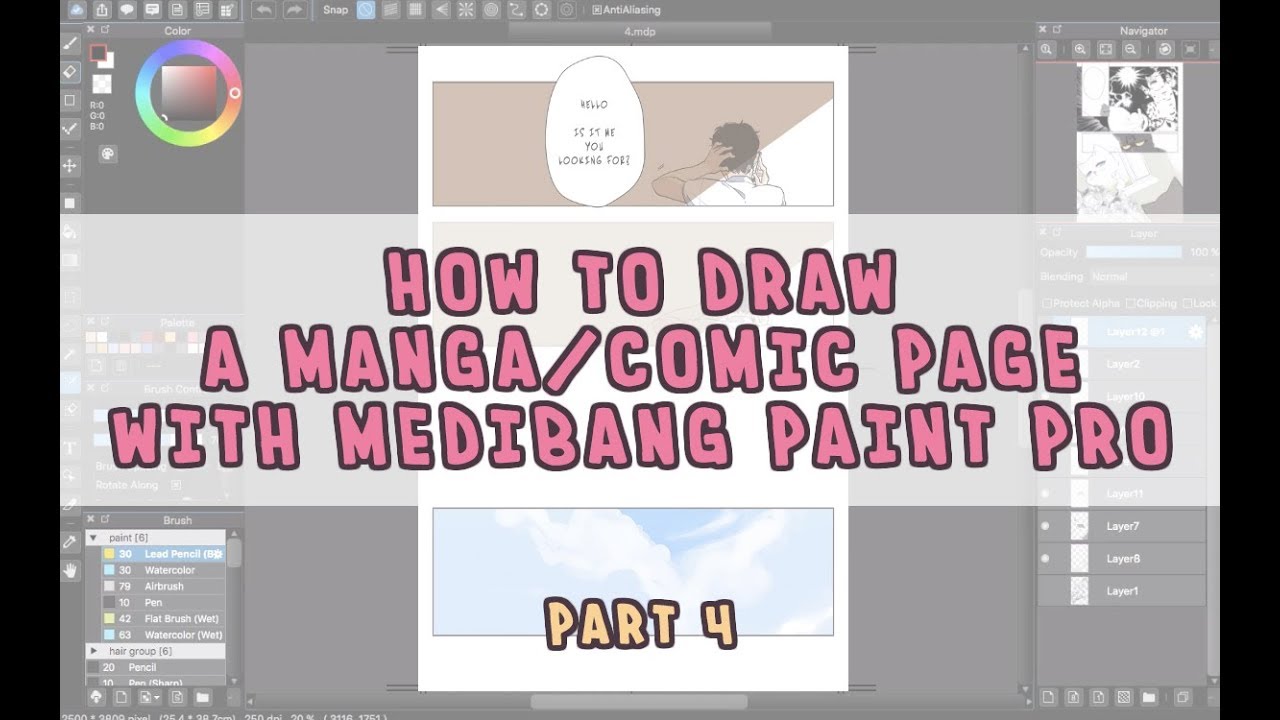This screenshot has width=1280, height=720.
Task: Add new brush with page icon
Action: (121, 696)
